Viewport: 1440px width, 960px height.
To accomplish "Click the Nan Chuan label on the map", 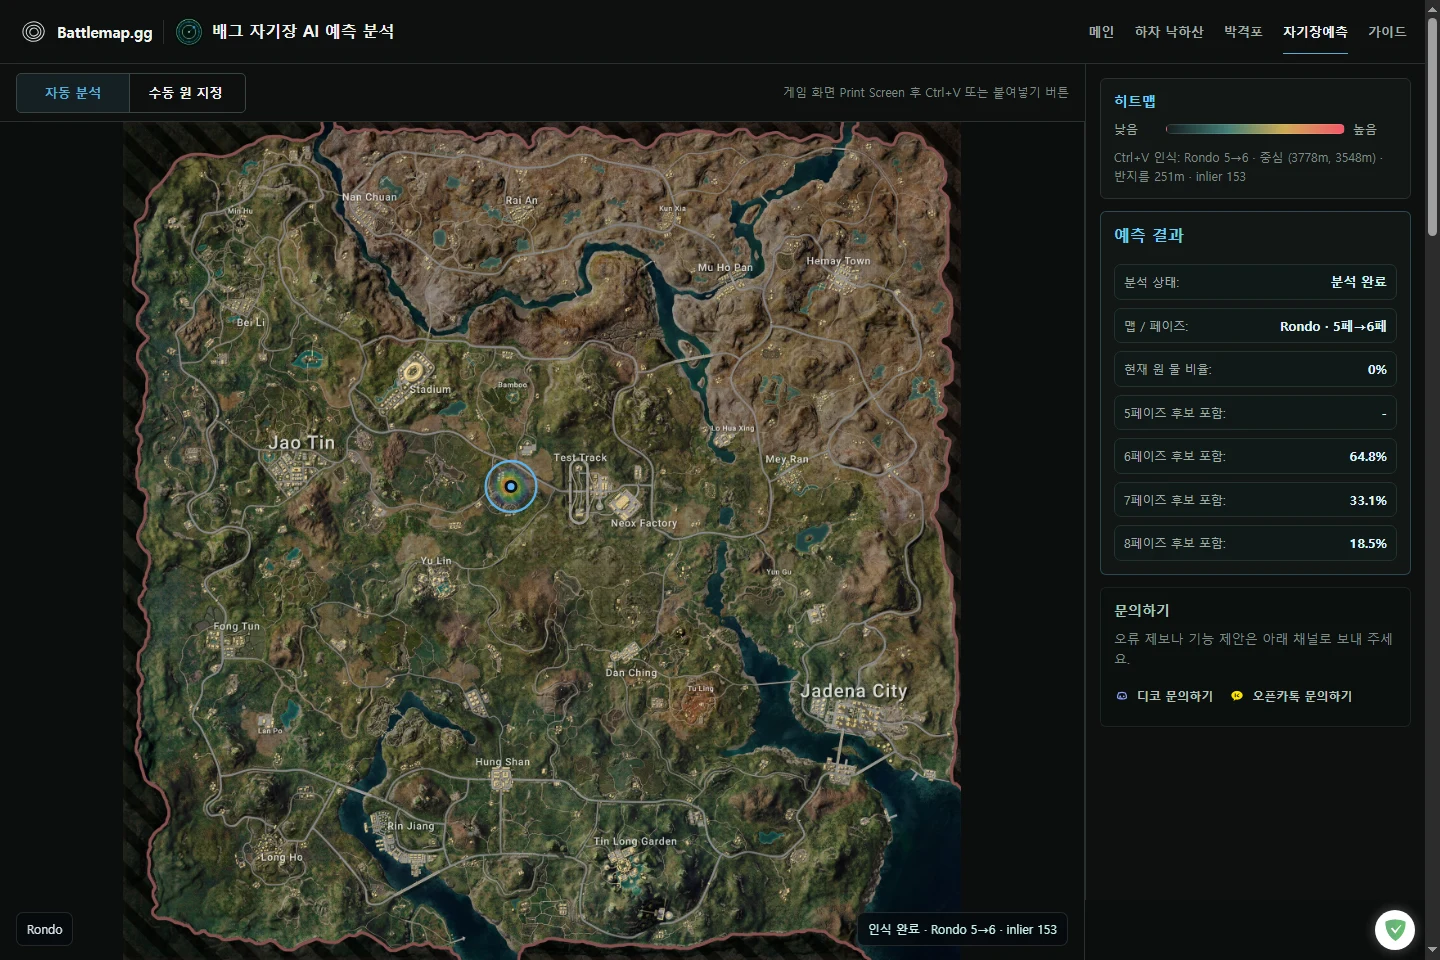I will click(369, 197).
